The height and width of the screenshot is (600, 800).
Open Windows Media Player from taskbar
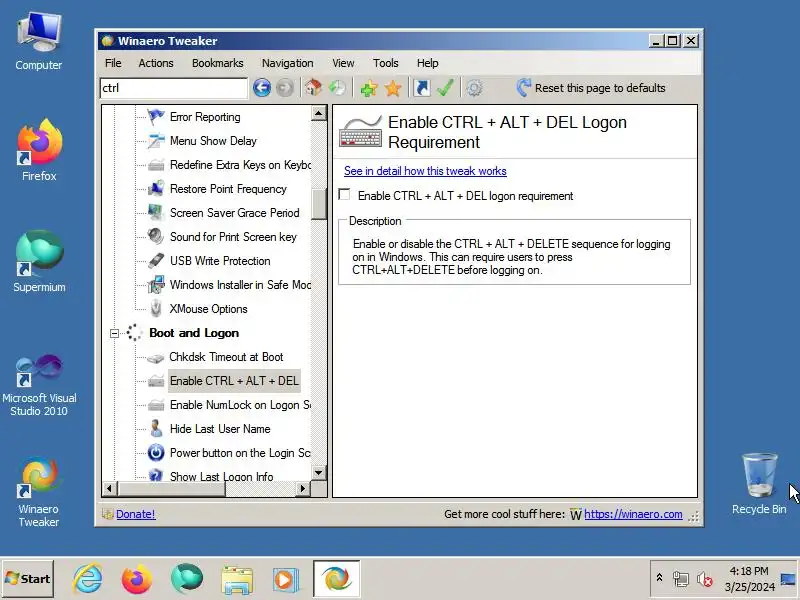point(285,579)
